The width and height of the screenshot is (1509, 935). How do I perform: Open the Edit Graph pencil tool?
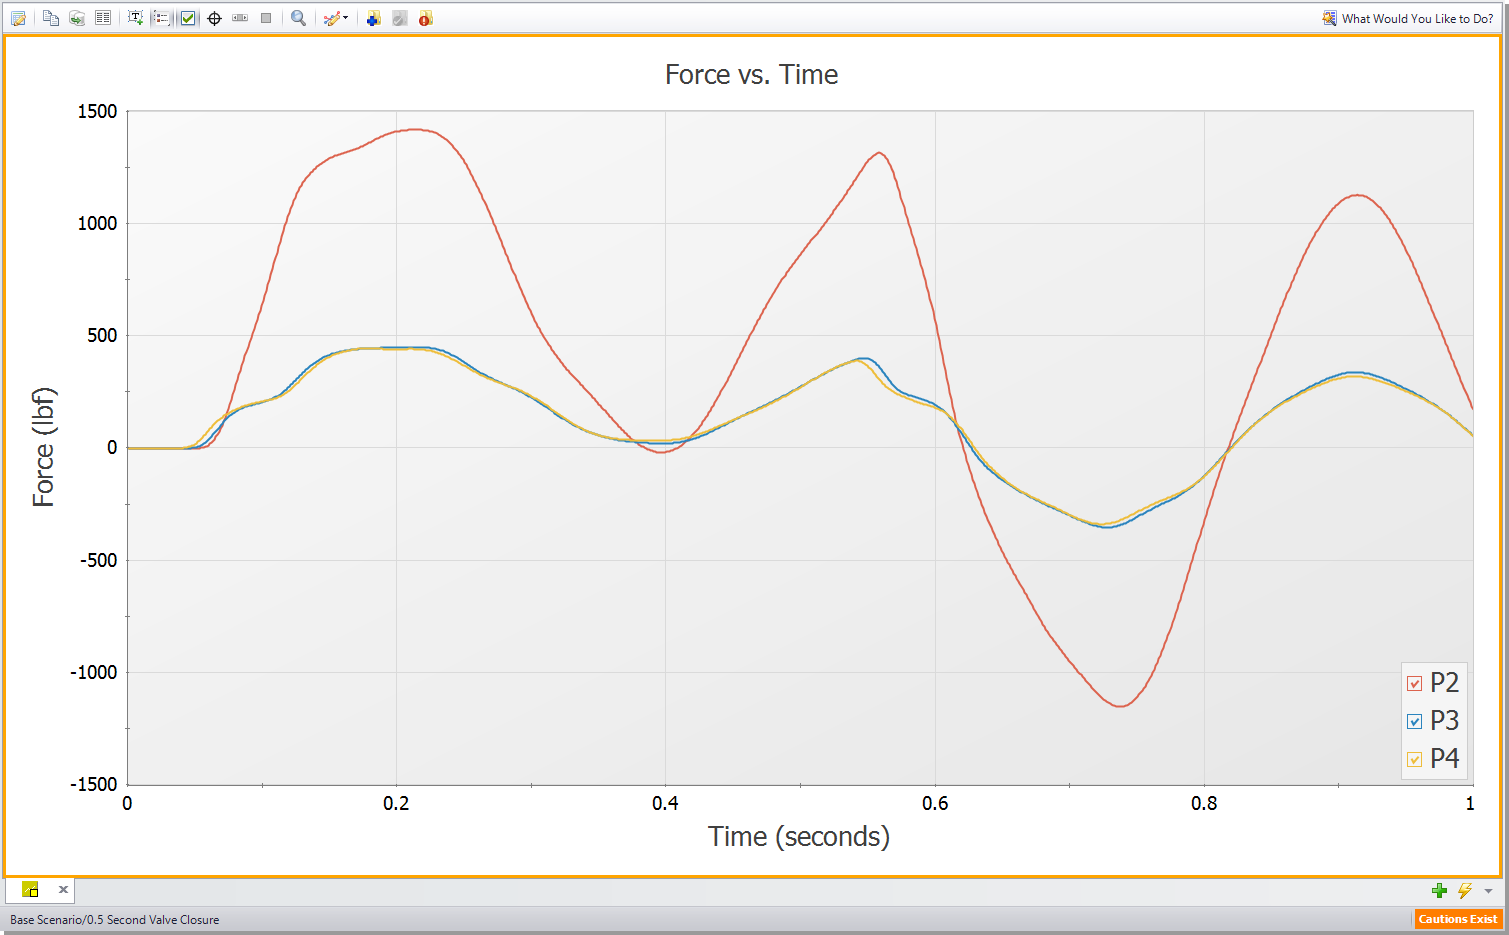coord(17,17)
